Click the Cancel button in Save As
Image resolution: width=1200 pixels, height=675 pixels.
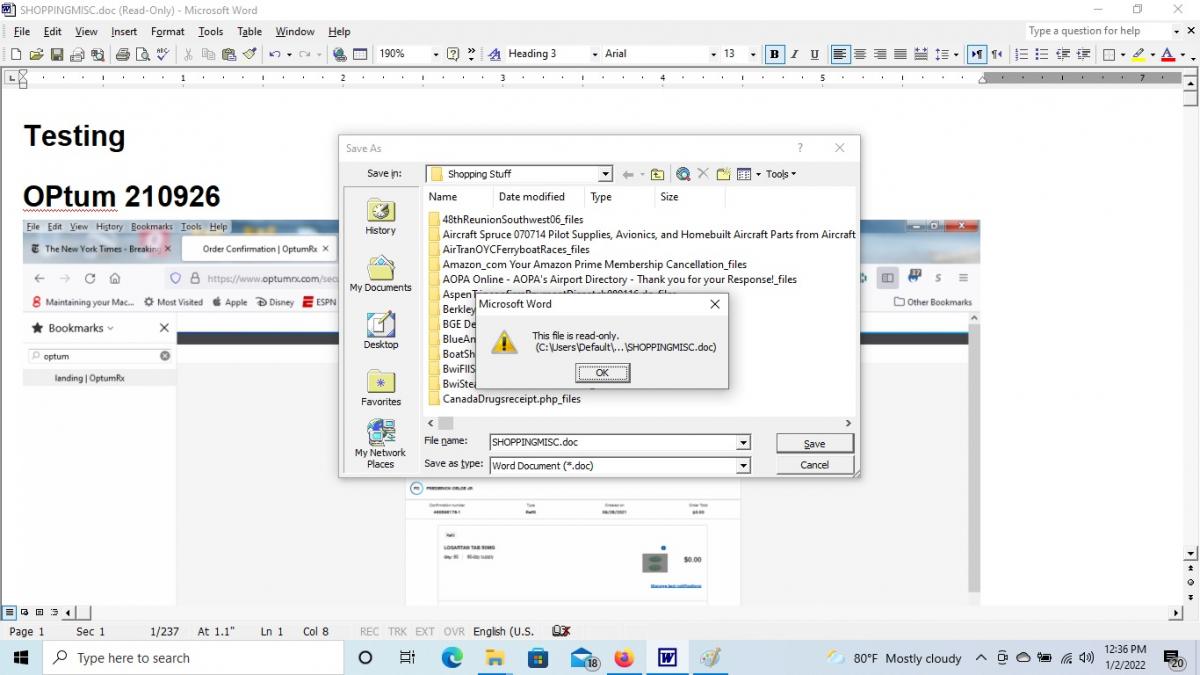pos(815,465)
